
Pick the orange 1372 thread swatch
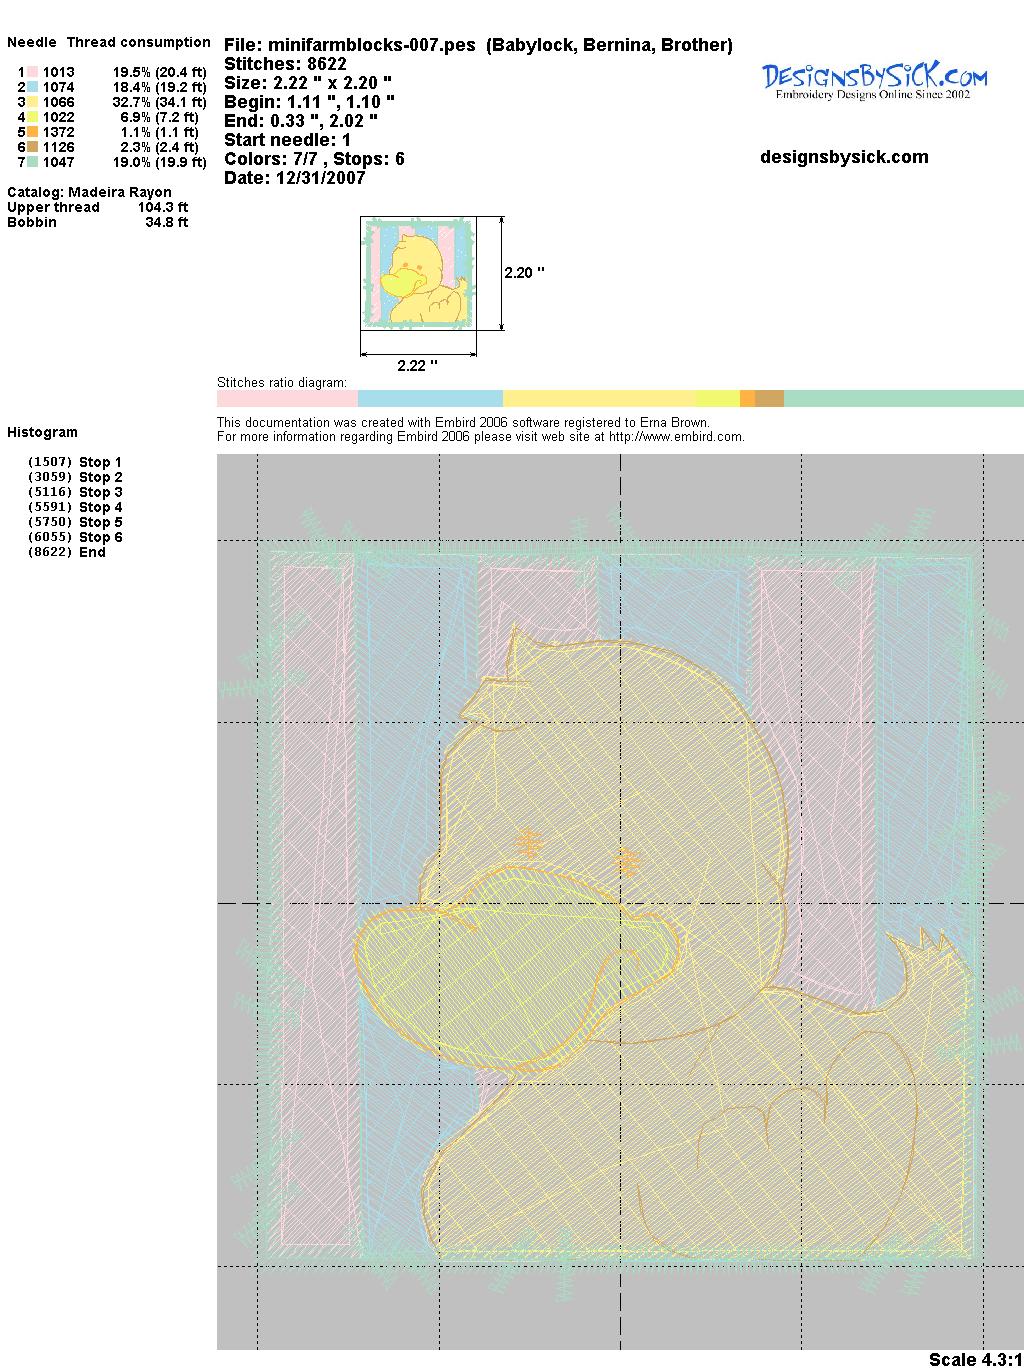[x=33, y=132]
